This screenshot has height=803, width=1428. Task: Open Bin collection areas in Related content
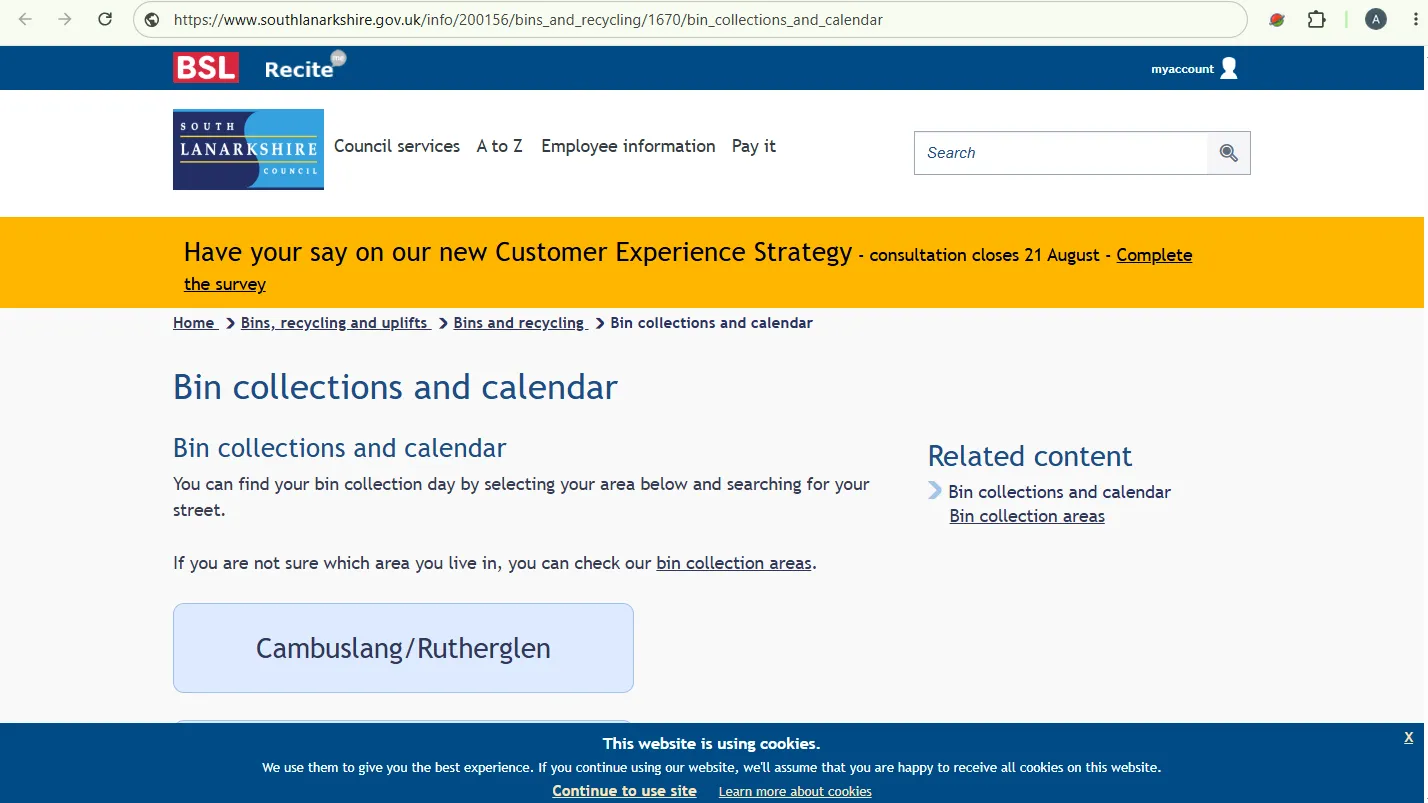pos(1027,516)
